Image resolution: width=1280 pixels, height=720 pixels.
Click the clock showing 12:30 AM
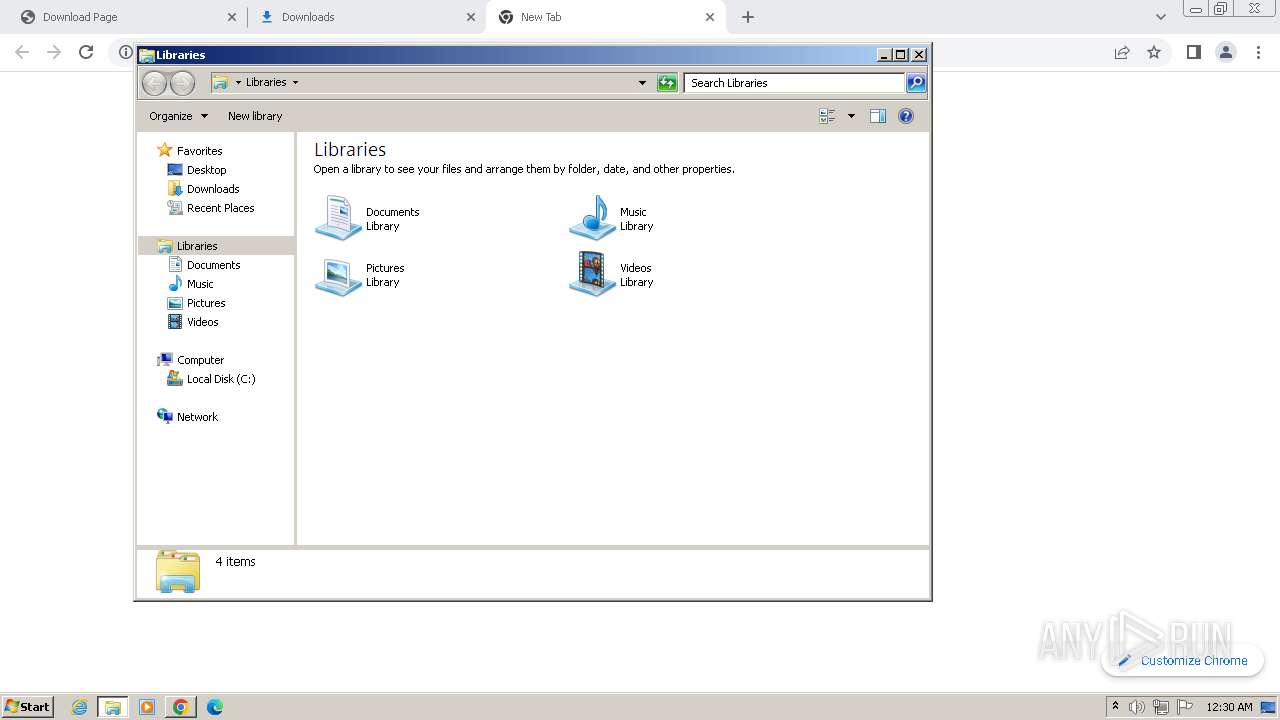pyautogui.click(x=1229, y=707)
